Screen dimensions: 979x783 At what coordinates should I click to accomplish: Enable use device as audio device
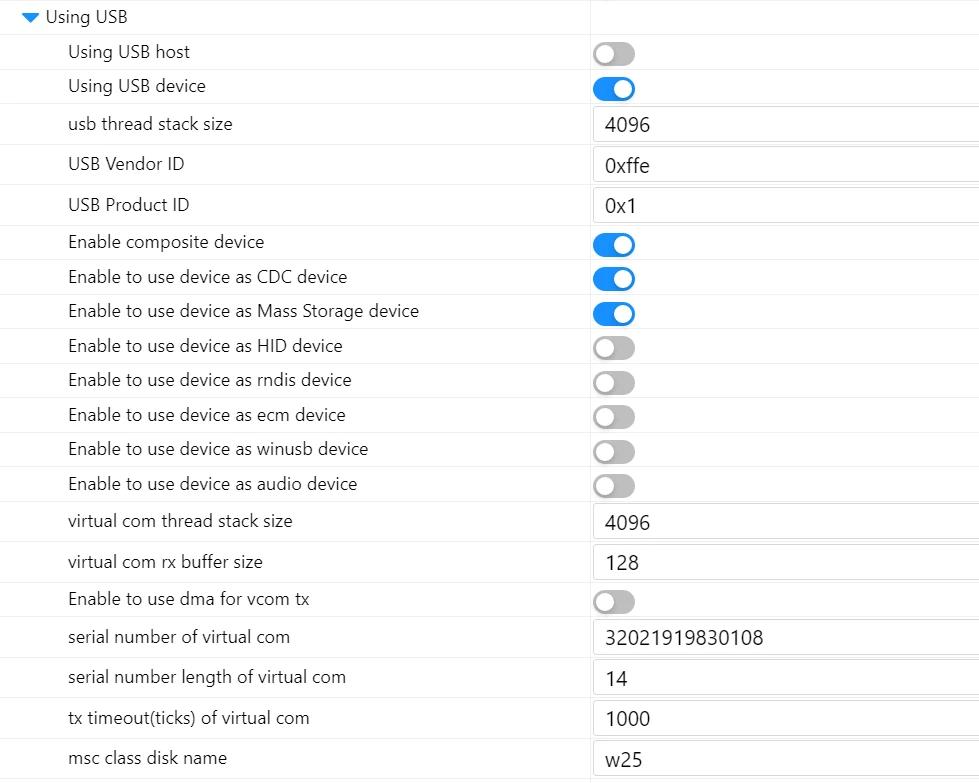click(x=613, y=486)
